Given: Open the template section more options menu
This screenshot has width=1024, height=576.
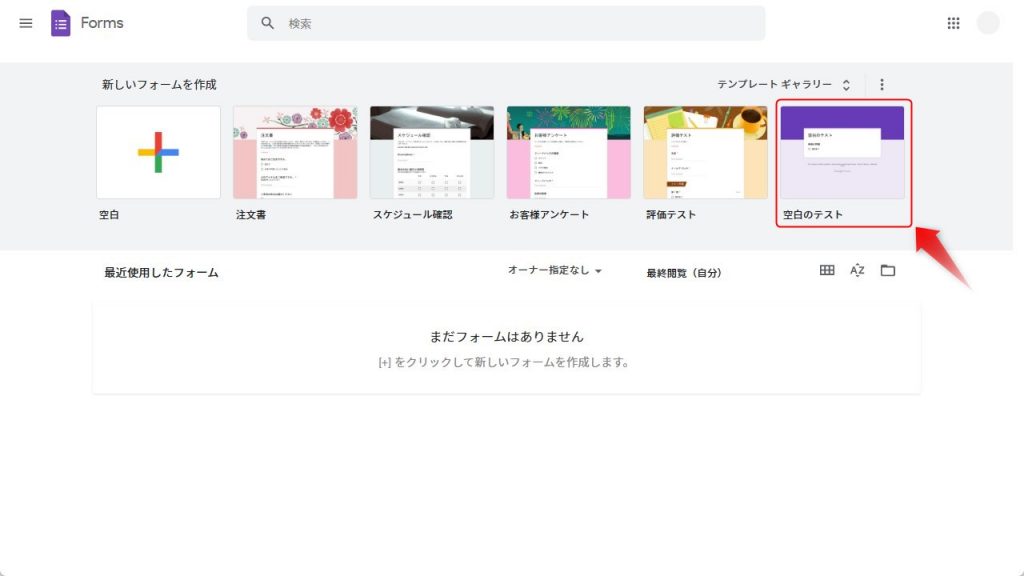Looking at the screenshot, I should point(882,84).
